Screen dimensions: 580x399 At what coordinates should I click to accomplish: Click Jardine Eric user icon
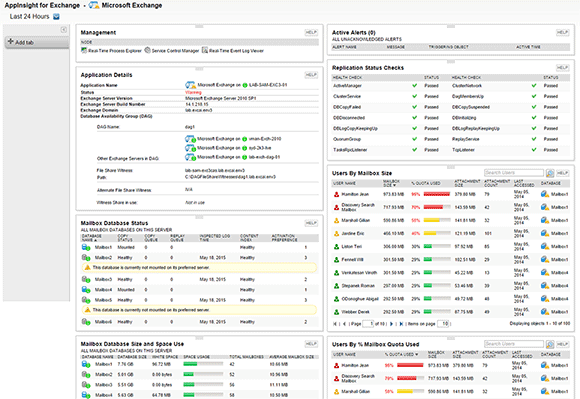pyautogui.click(x=336, y=233)
